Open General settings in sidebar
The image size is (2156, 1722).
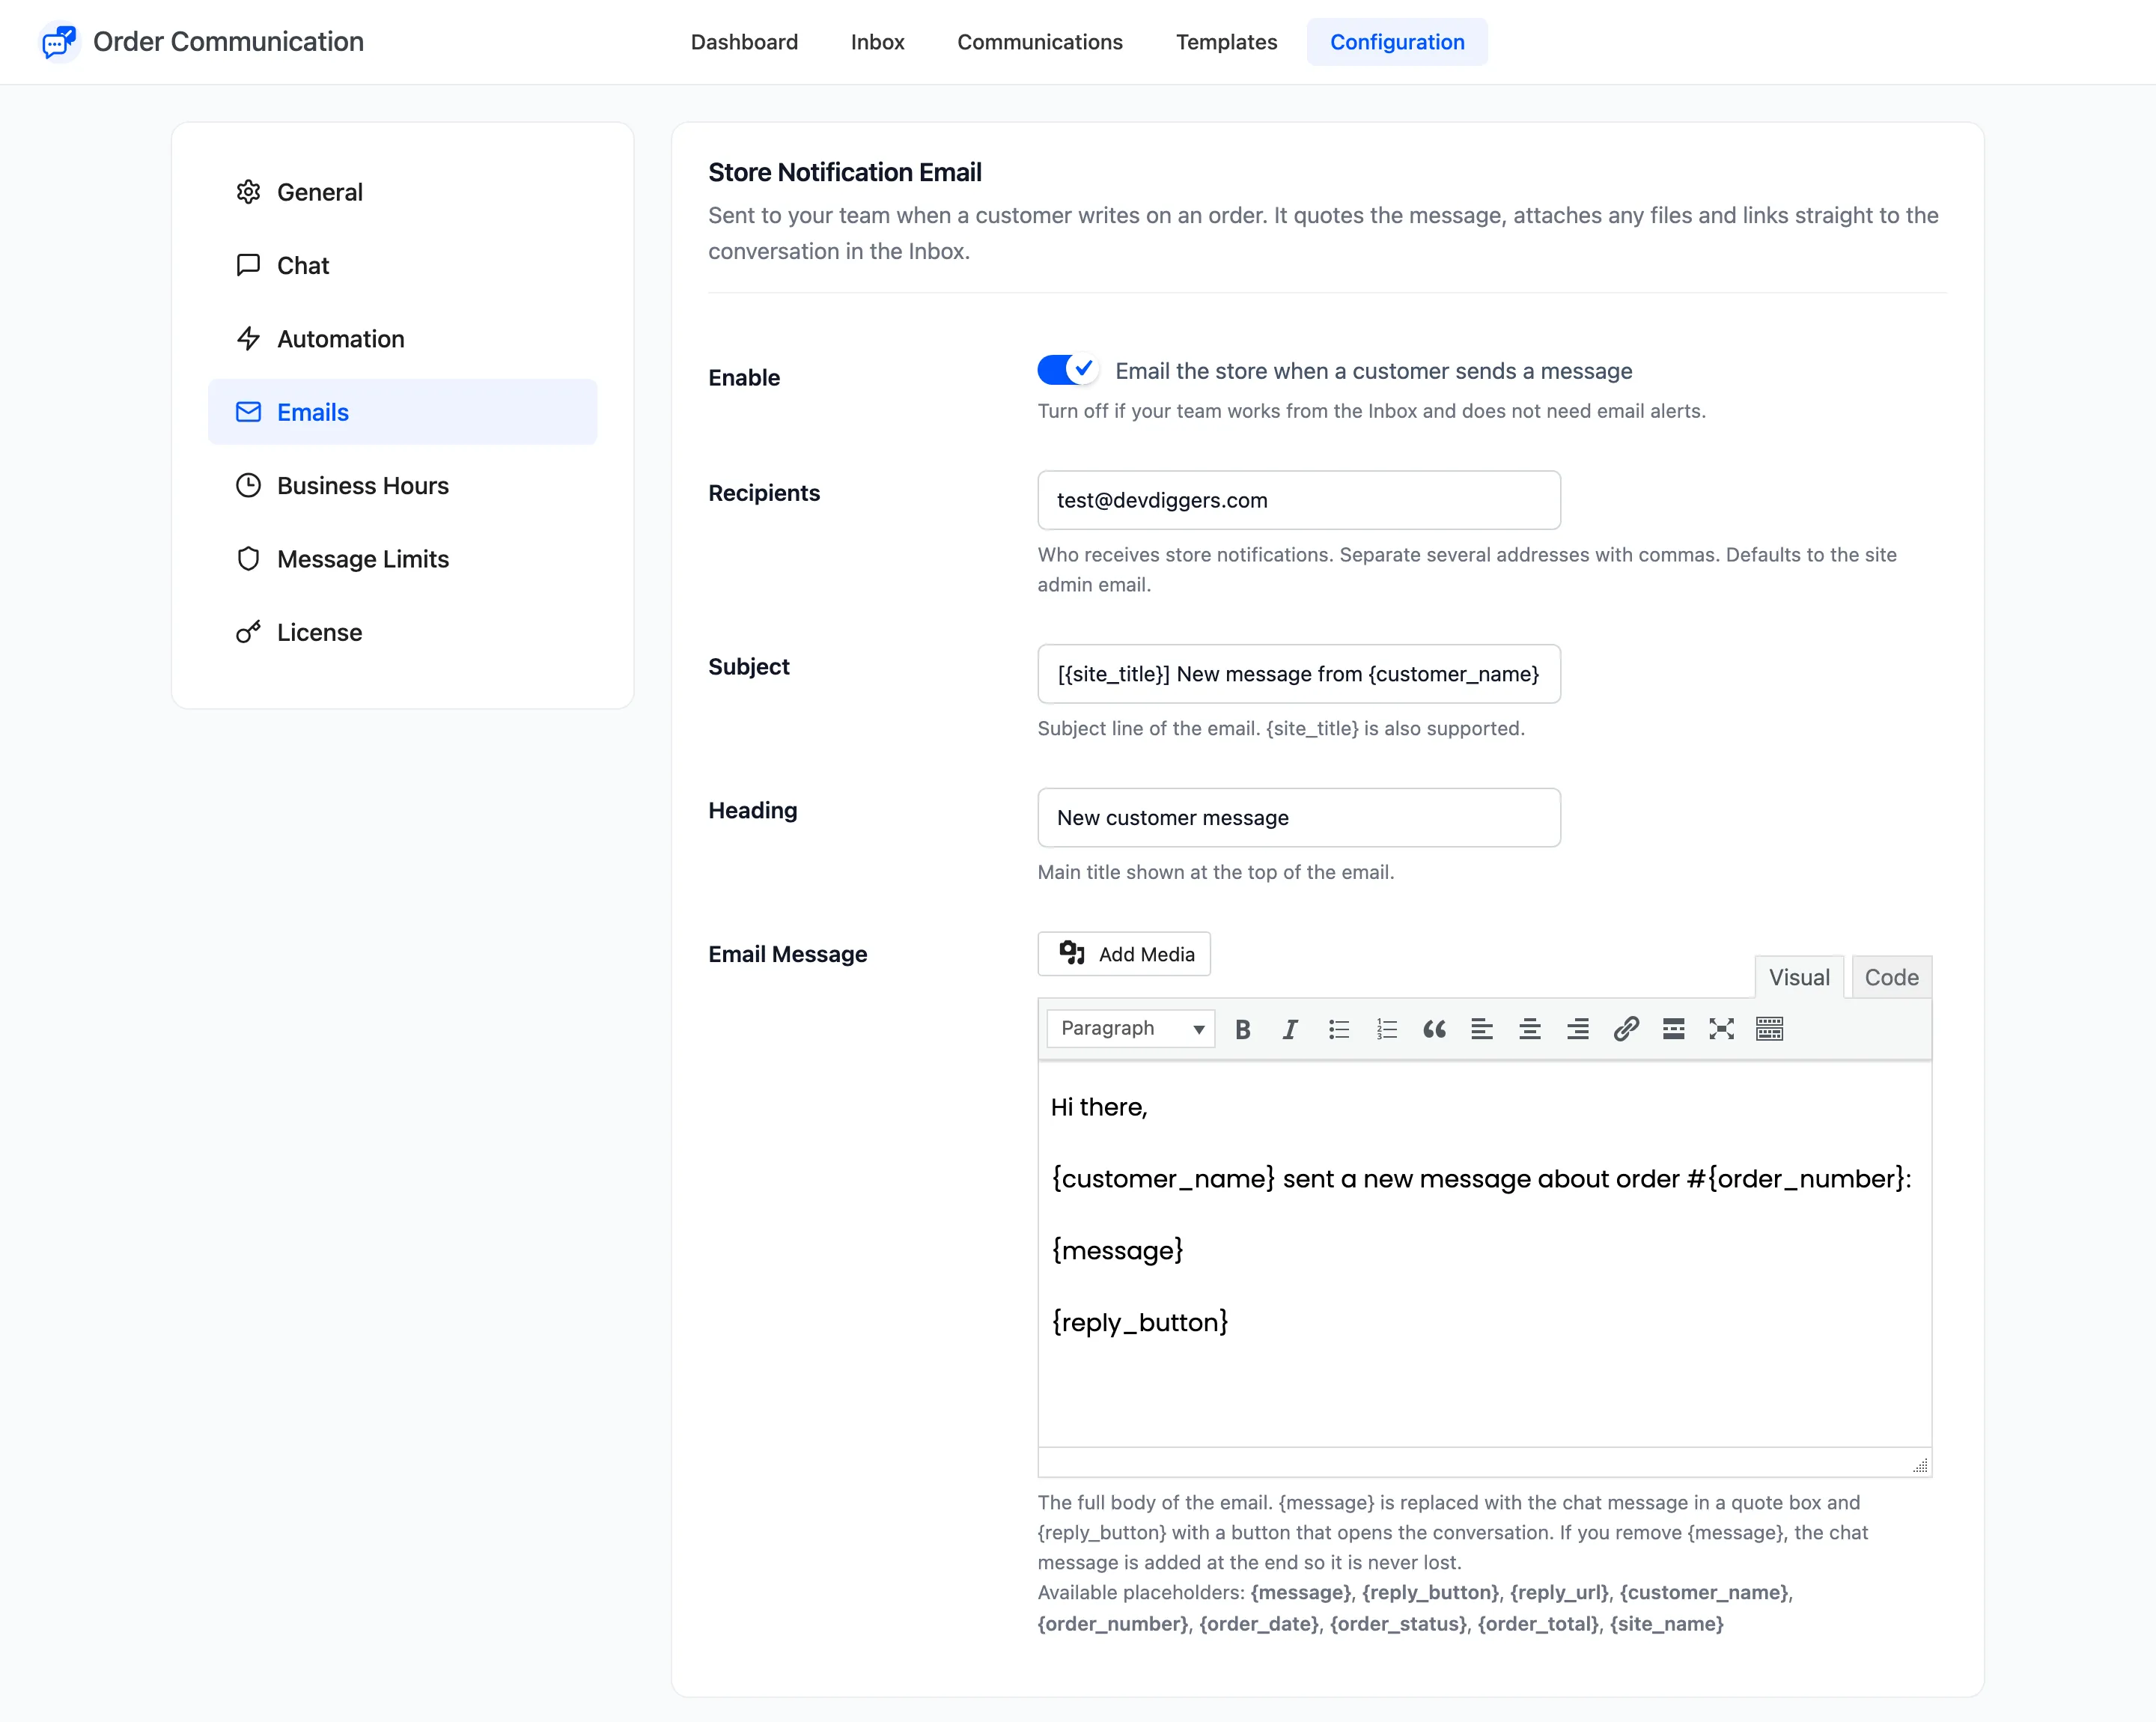(x=402, y=192)
